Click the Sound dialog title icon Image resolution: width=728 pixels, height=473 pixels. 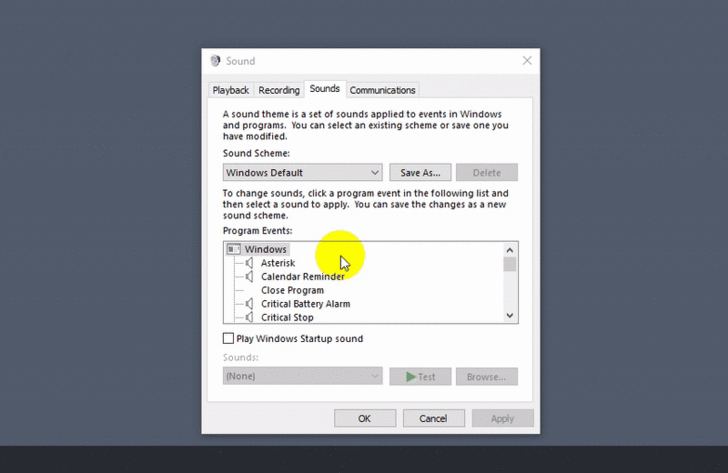tap(215, 61)
